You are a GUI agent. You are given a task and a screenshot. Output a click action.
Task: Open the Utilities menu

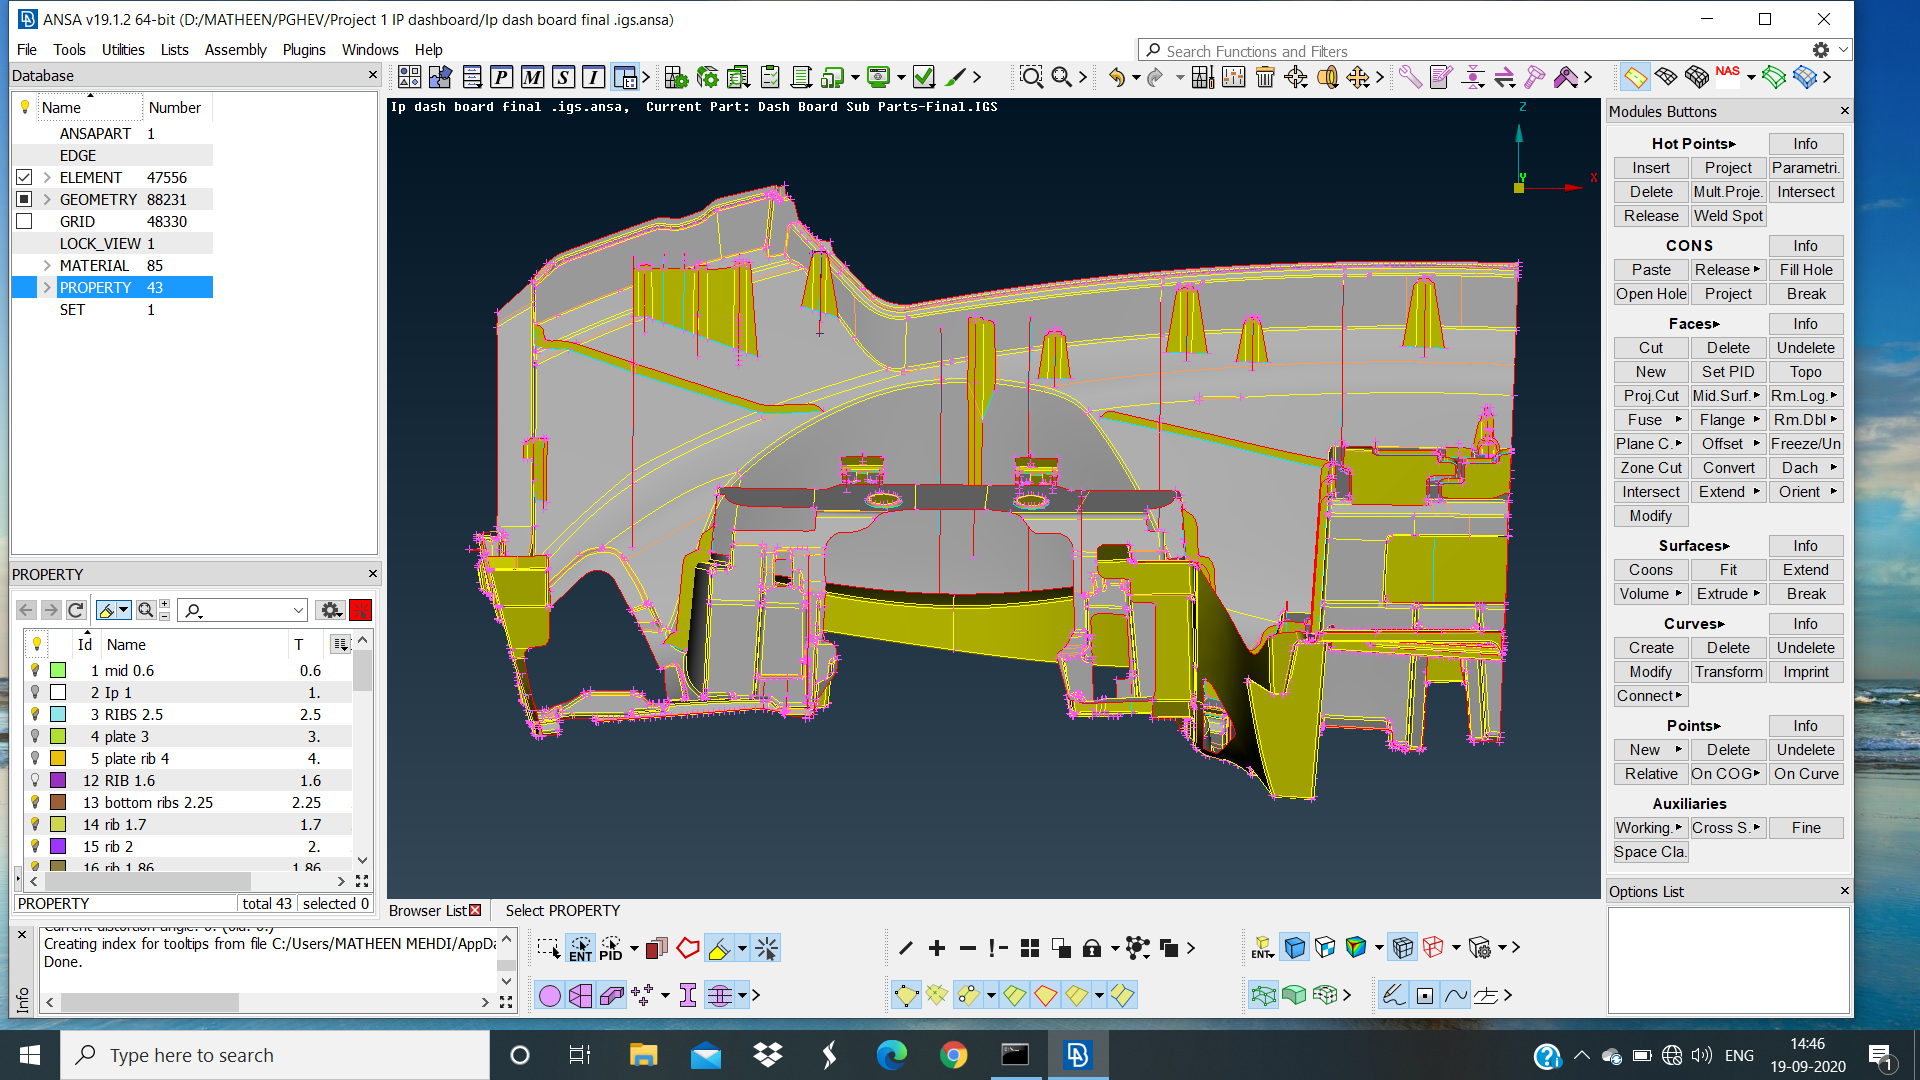click(124, 49)
